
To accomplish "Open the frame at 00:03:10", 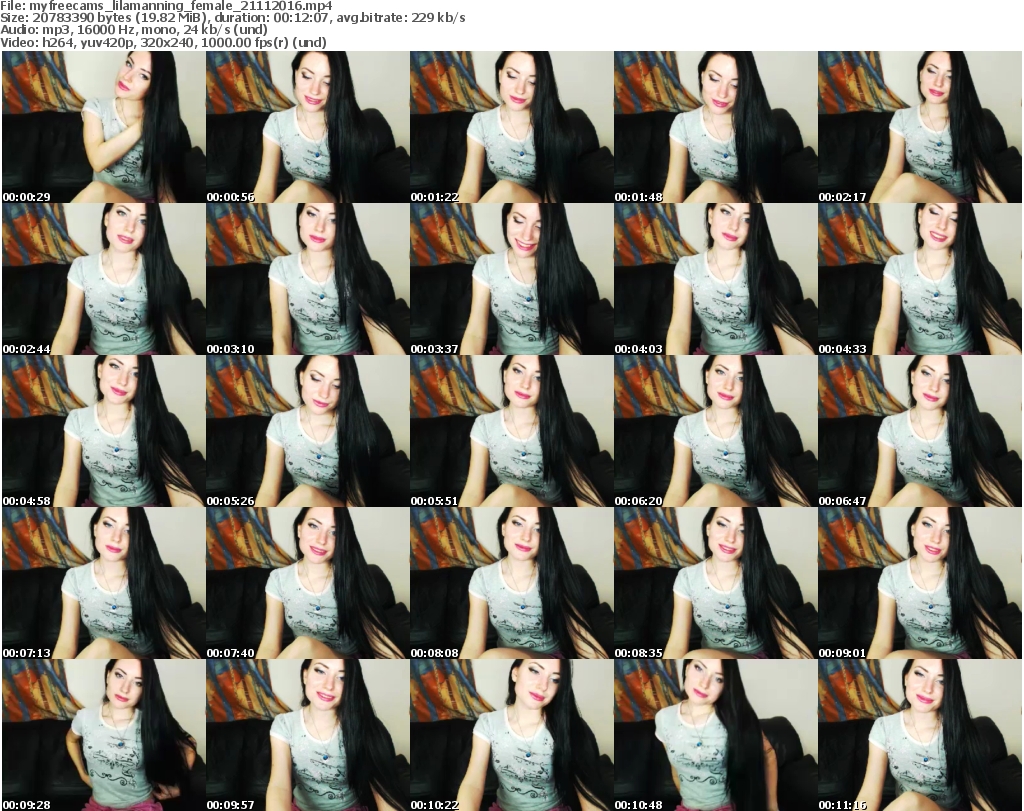I will tap(308, 279).
